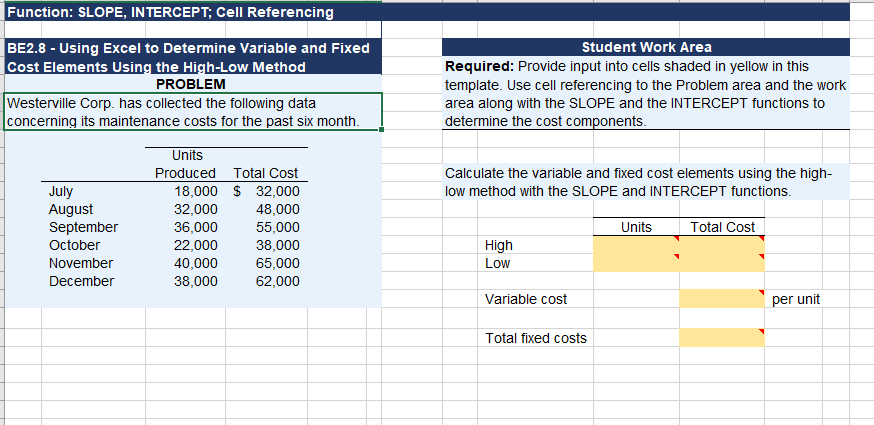874x425 pixels.
Task: Click the Student Work Area header
Action: coord(647,47)
